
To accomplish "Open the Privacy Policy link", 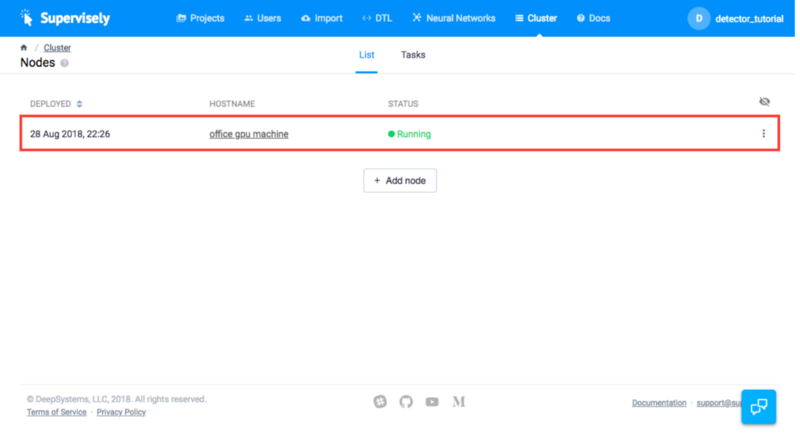I will pos(121,412).
